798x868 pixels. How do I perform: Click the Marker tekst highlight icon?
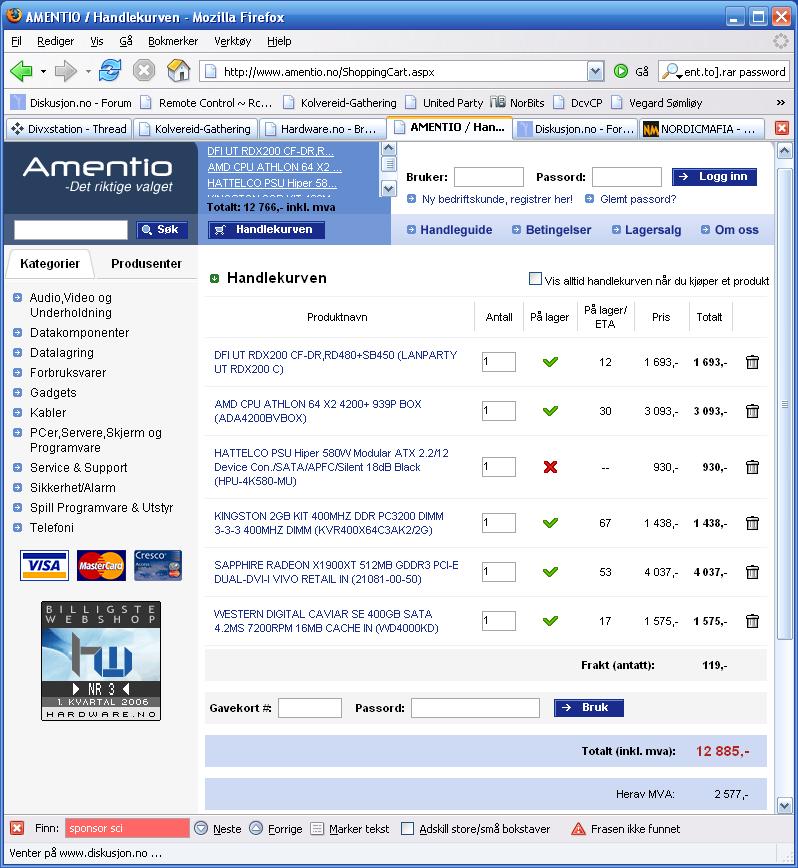[x=317, y=828]
